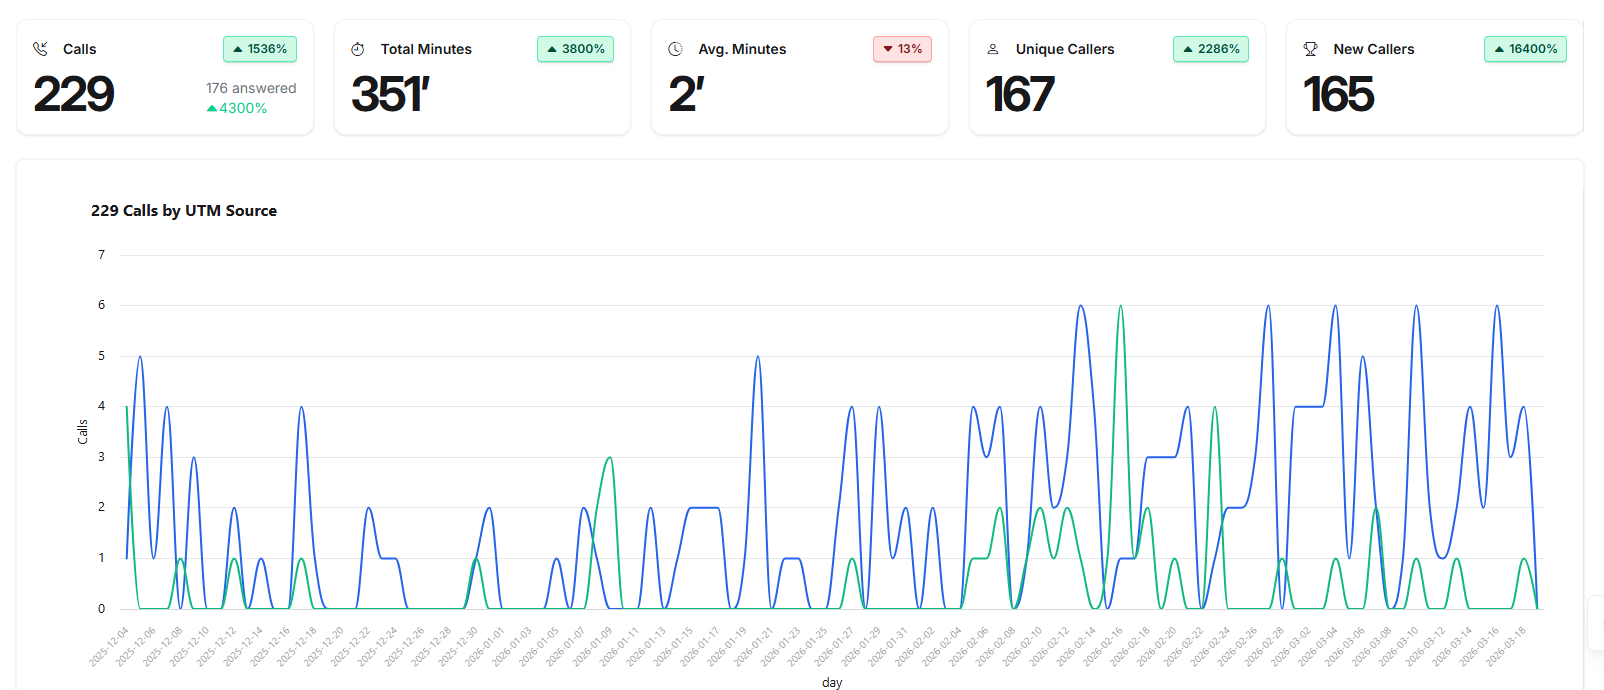This screenshot has height=690, width=1604.
Task: Select the red 13% badge on Avg. Minutes
Action: coord(902,49)
